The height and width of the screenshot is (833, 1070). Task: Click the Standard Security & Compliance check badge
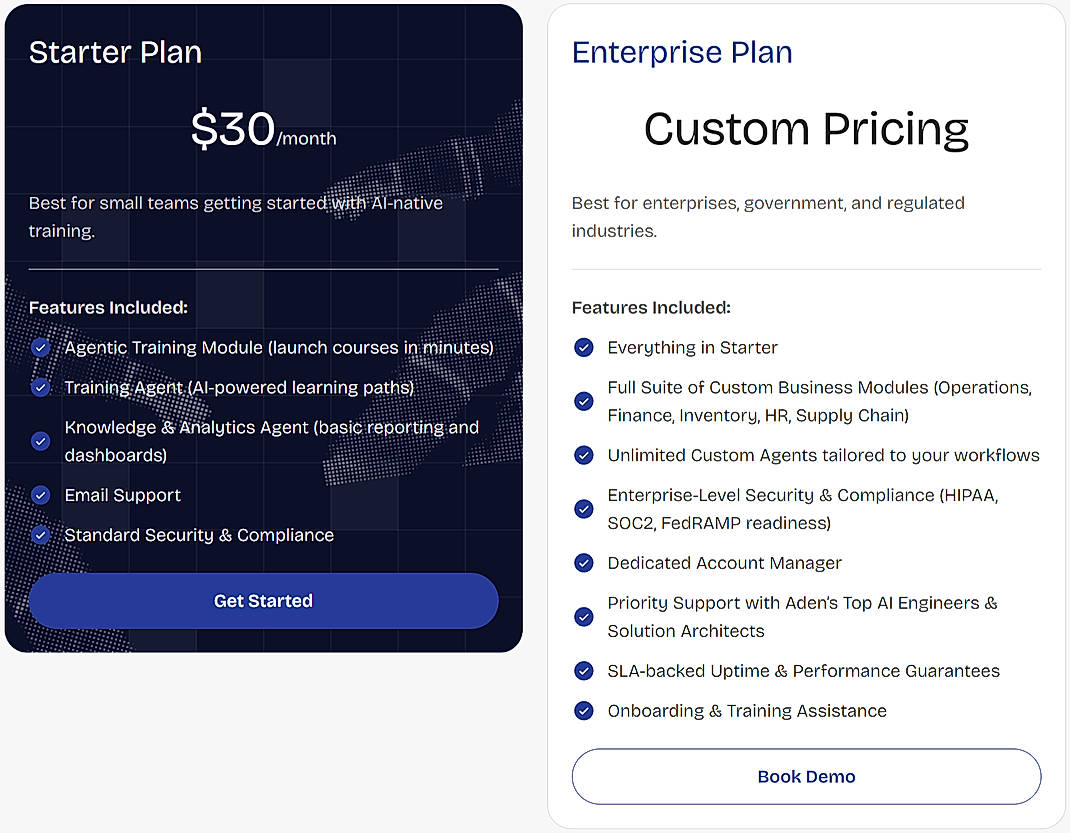pyautogui.click(x=41, y=535)
